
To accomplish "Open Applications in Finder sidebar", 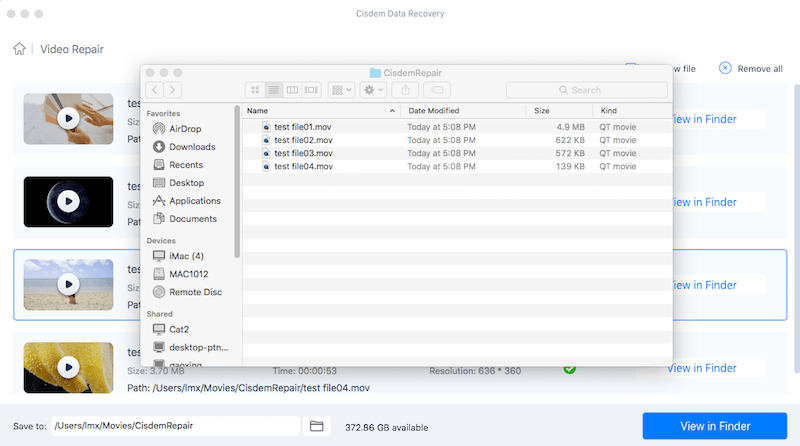I will click(194, 201).
